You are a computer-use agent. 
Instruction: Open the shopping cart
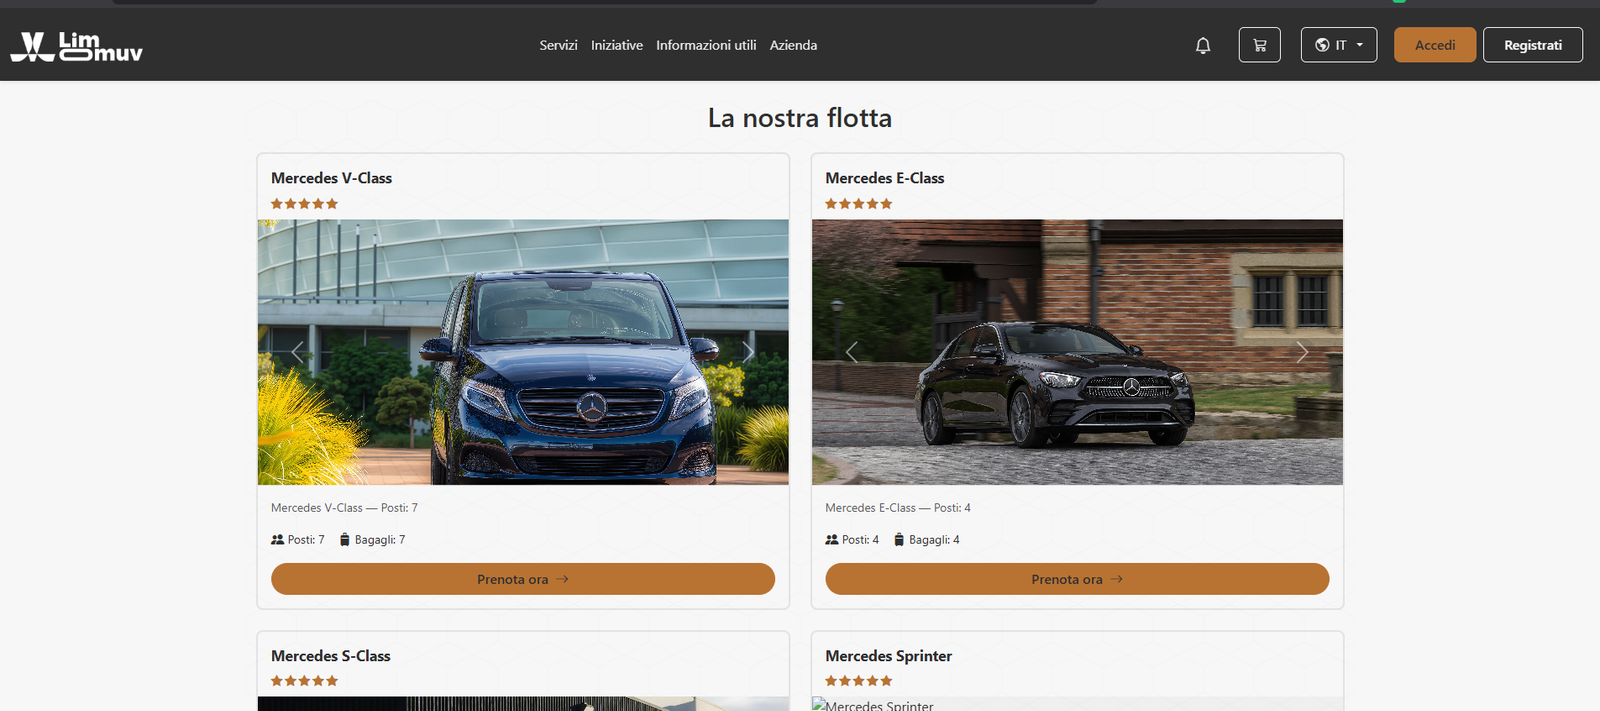pos(1260,45)
